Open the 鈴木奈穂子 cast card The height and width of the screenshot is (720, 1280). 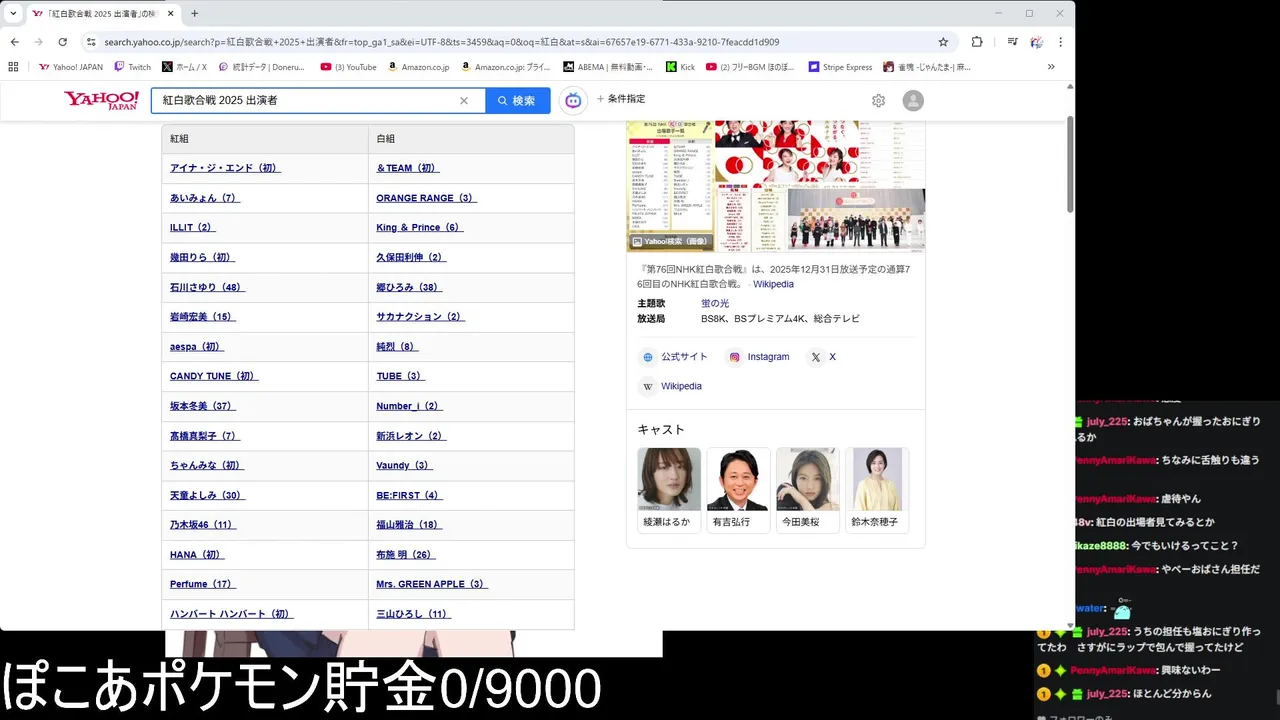pos(876,490)
